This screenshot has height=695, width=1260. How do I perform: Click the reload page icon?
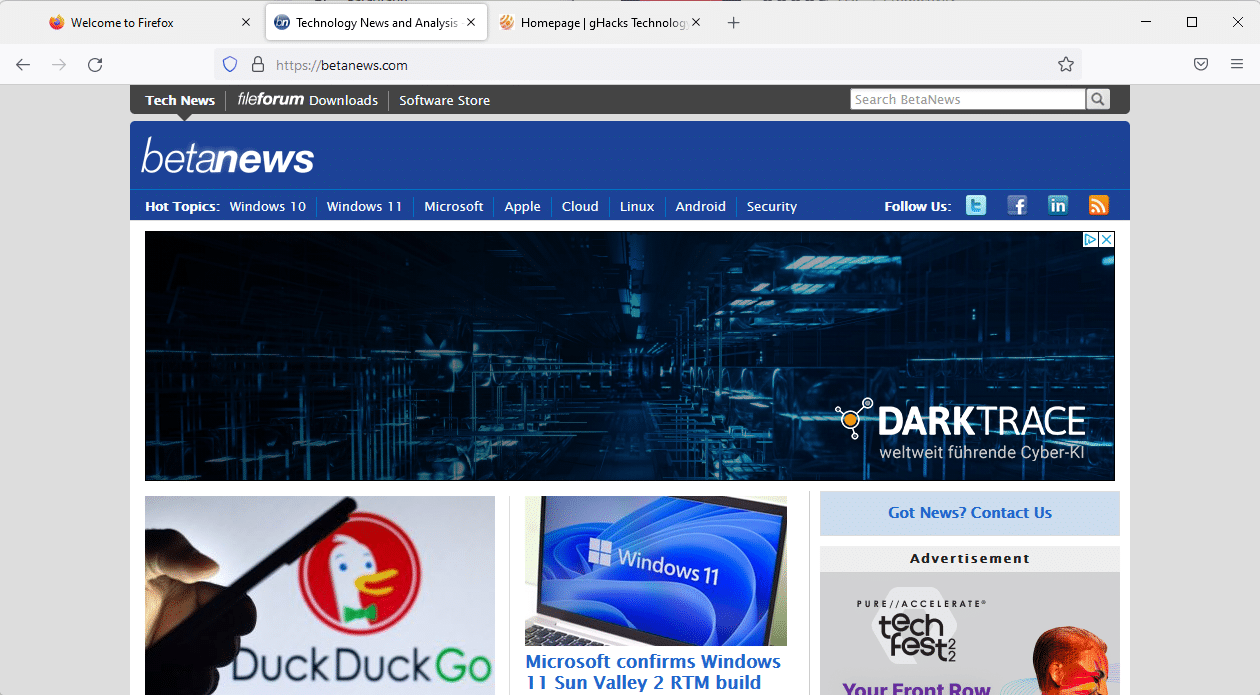95,65
